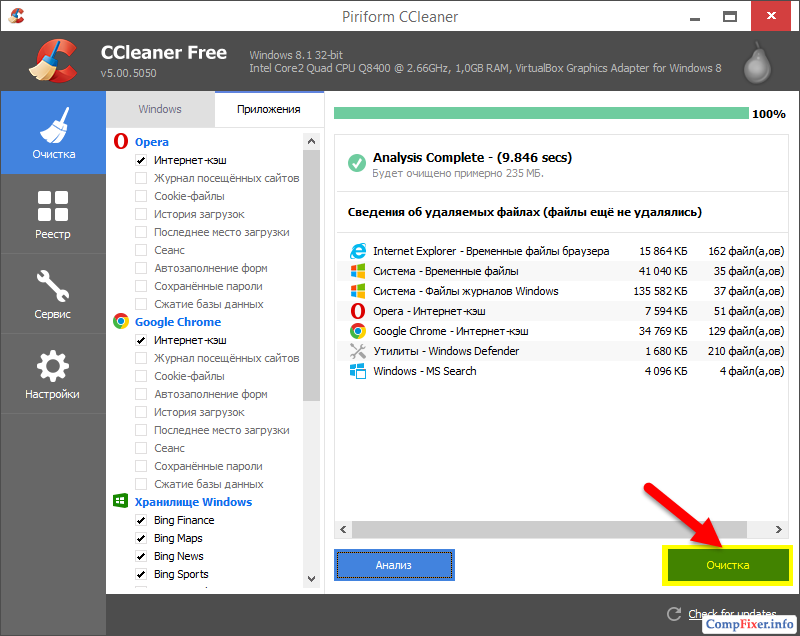
Task: Open the Настройки (Options) gear section
Action: 53,374
